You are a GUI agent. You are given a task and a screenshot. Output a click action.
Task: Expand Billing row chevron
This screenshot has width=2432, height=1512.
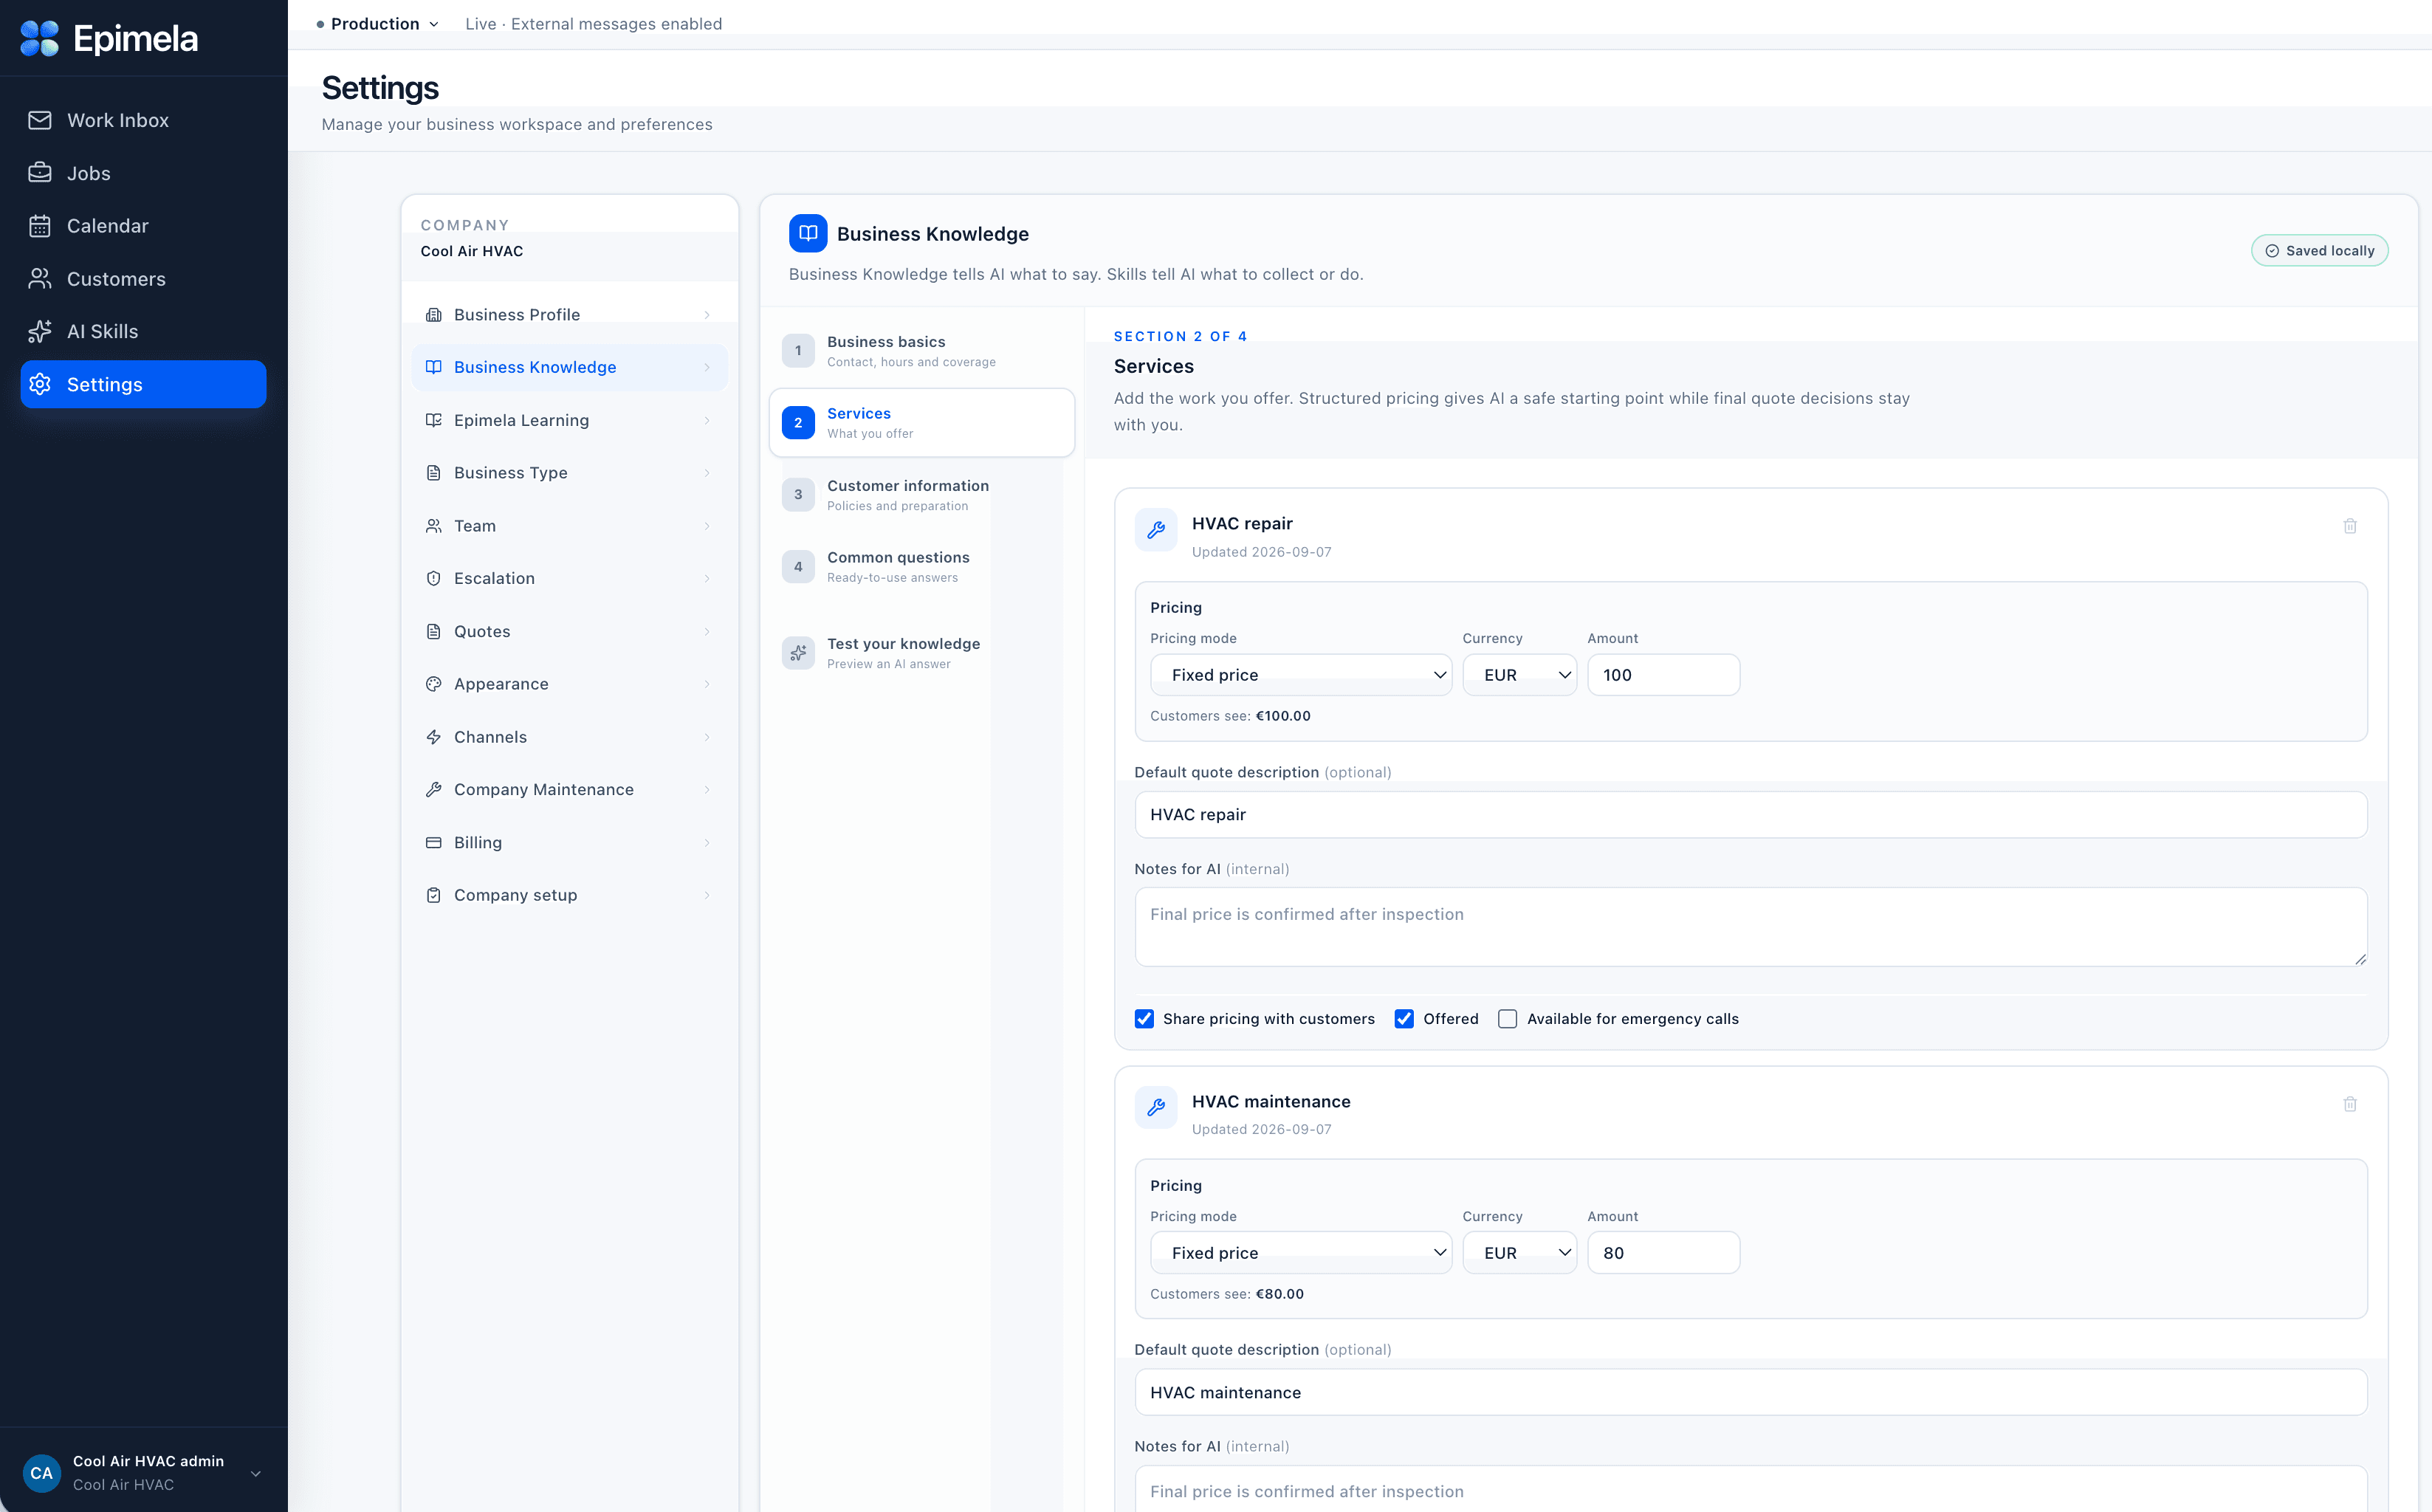[707, 843]
